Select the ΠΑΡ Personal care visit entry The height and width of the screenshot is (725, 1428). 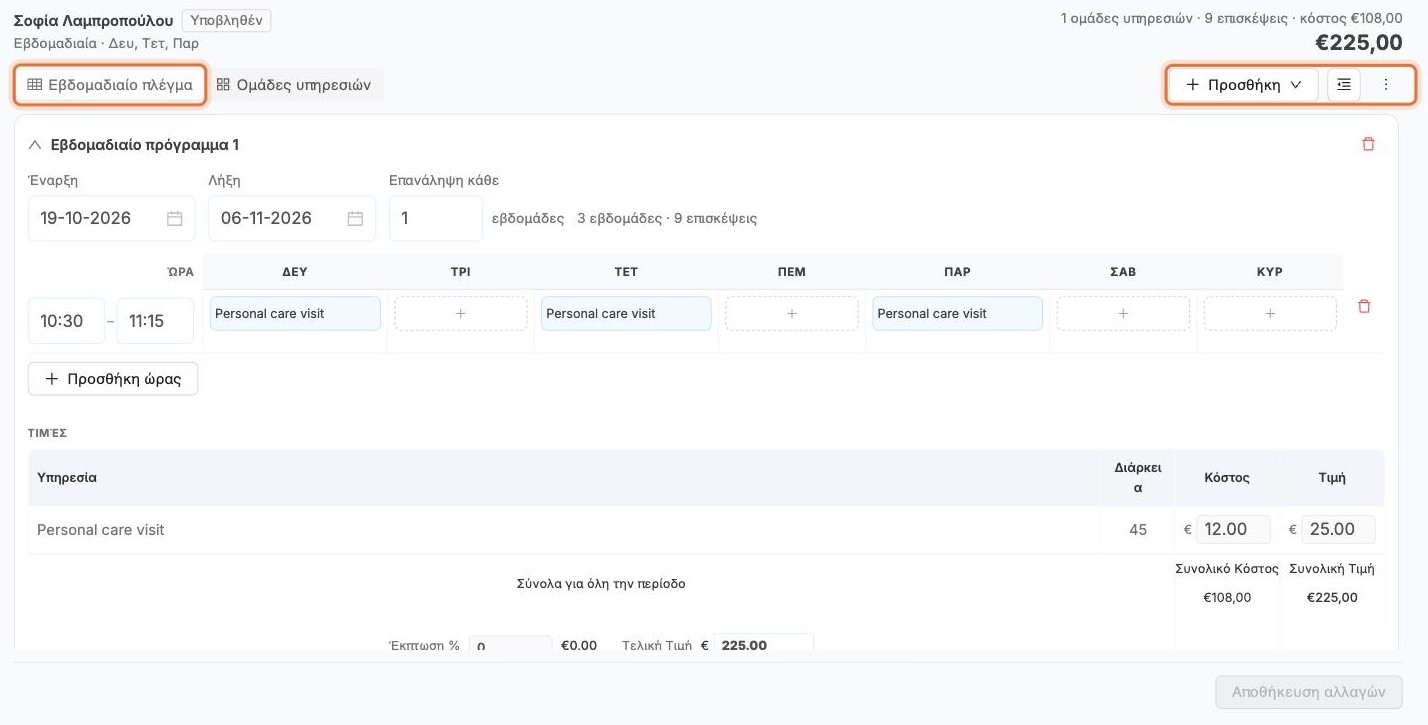[x=957, y=313]
